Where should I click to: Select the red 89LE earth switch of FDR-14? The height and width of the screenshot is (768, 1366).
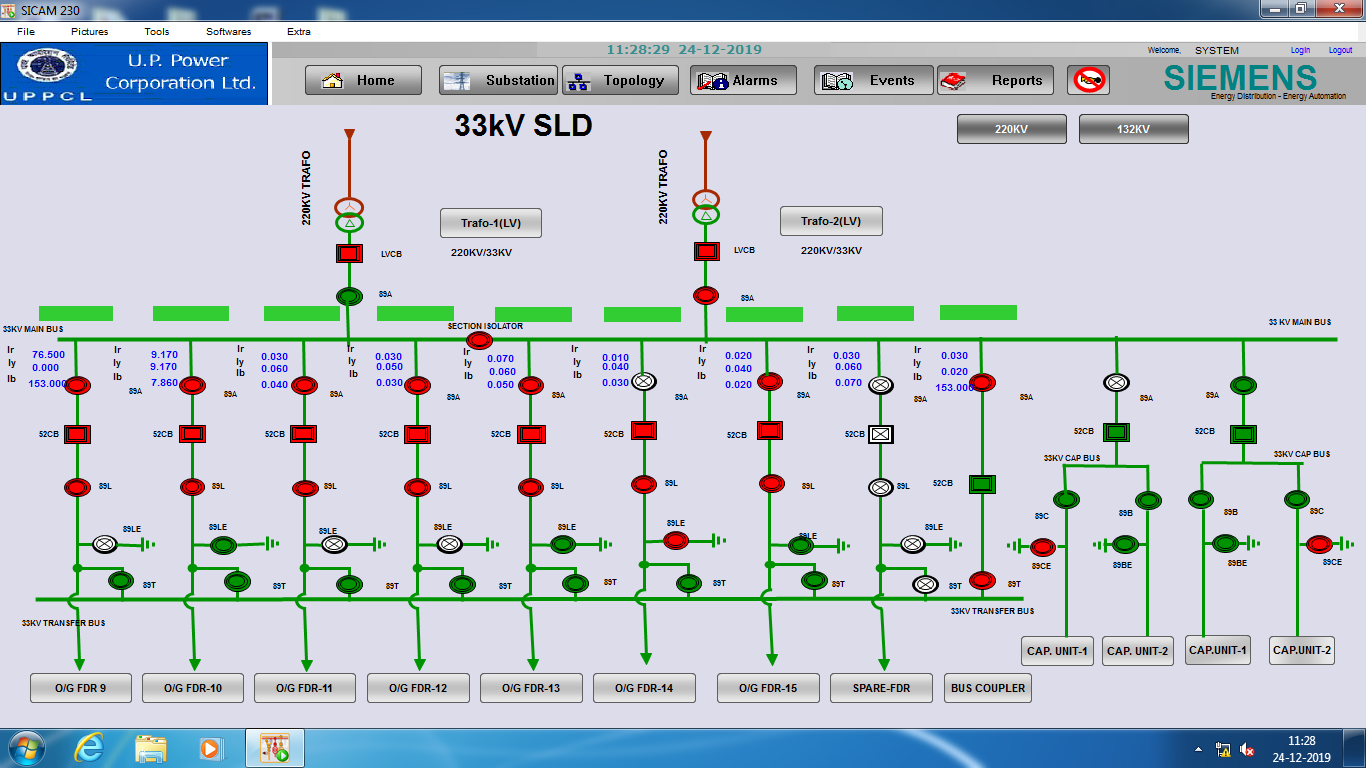(x=676, y=540)
